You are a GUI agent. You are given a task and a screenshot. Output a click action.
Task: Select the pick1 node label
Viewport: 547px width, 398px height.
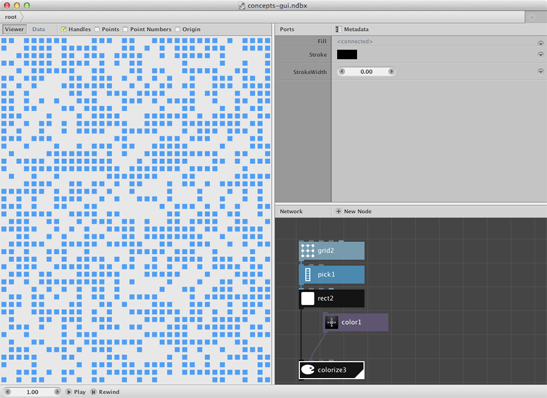(326, 275)
